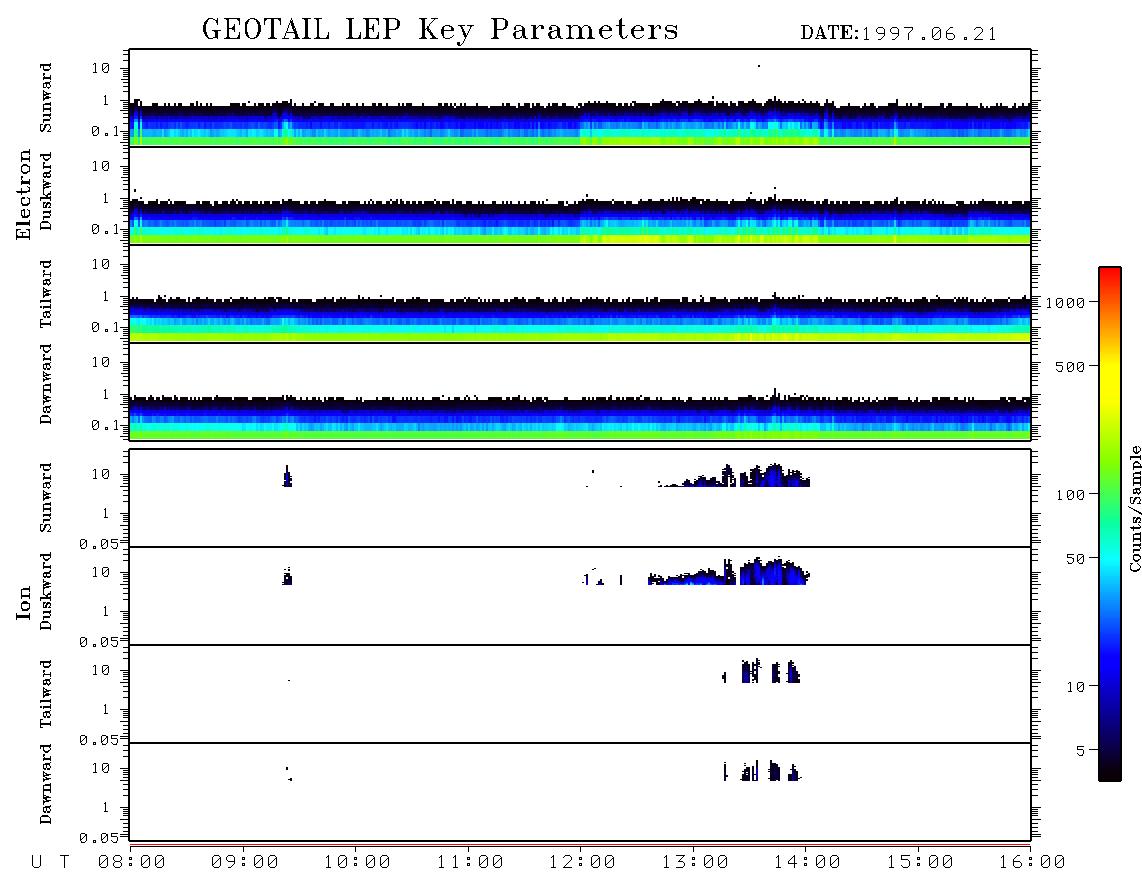Select the Electron "Dawnward" panel label

(46, 384)
